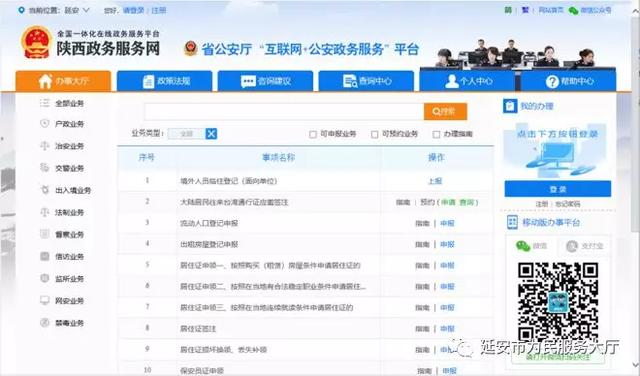Open 指南 for 流动人口登记申报
Image resolution: width=640 pixels, height=376 pixels.
pyautogui.click(x=422, y=223)
